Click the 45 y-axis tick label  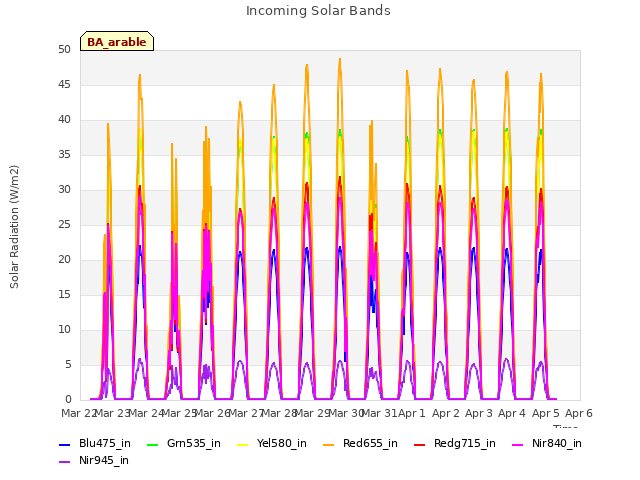point(64,84)
